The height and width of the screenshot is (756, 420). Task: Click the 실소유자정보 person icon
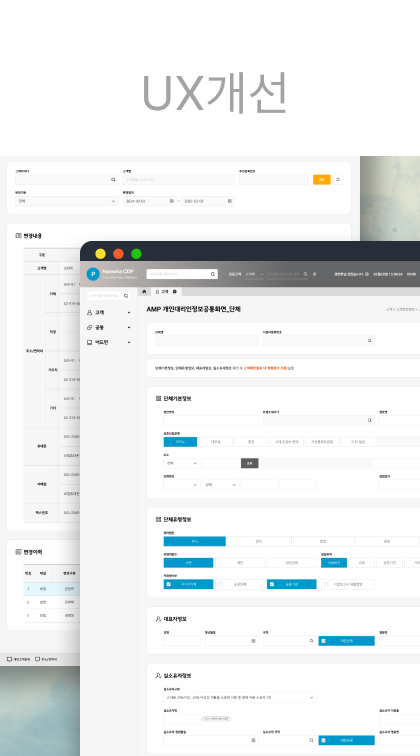coord(158,675)
